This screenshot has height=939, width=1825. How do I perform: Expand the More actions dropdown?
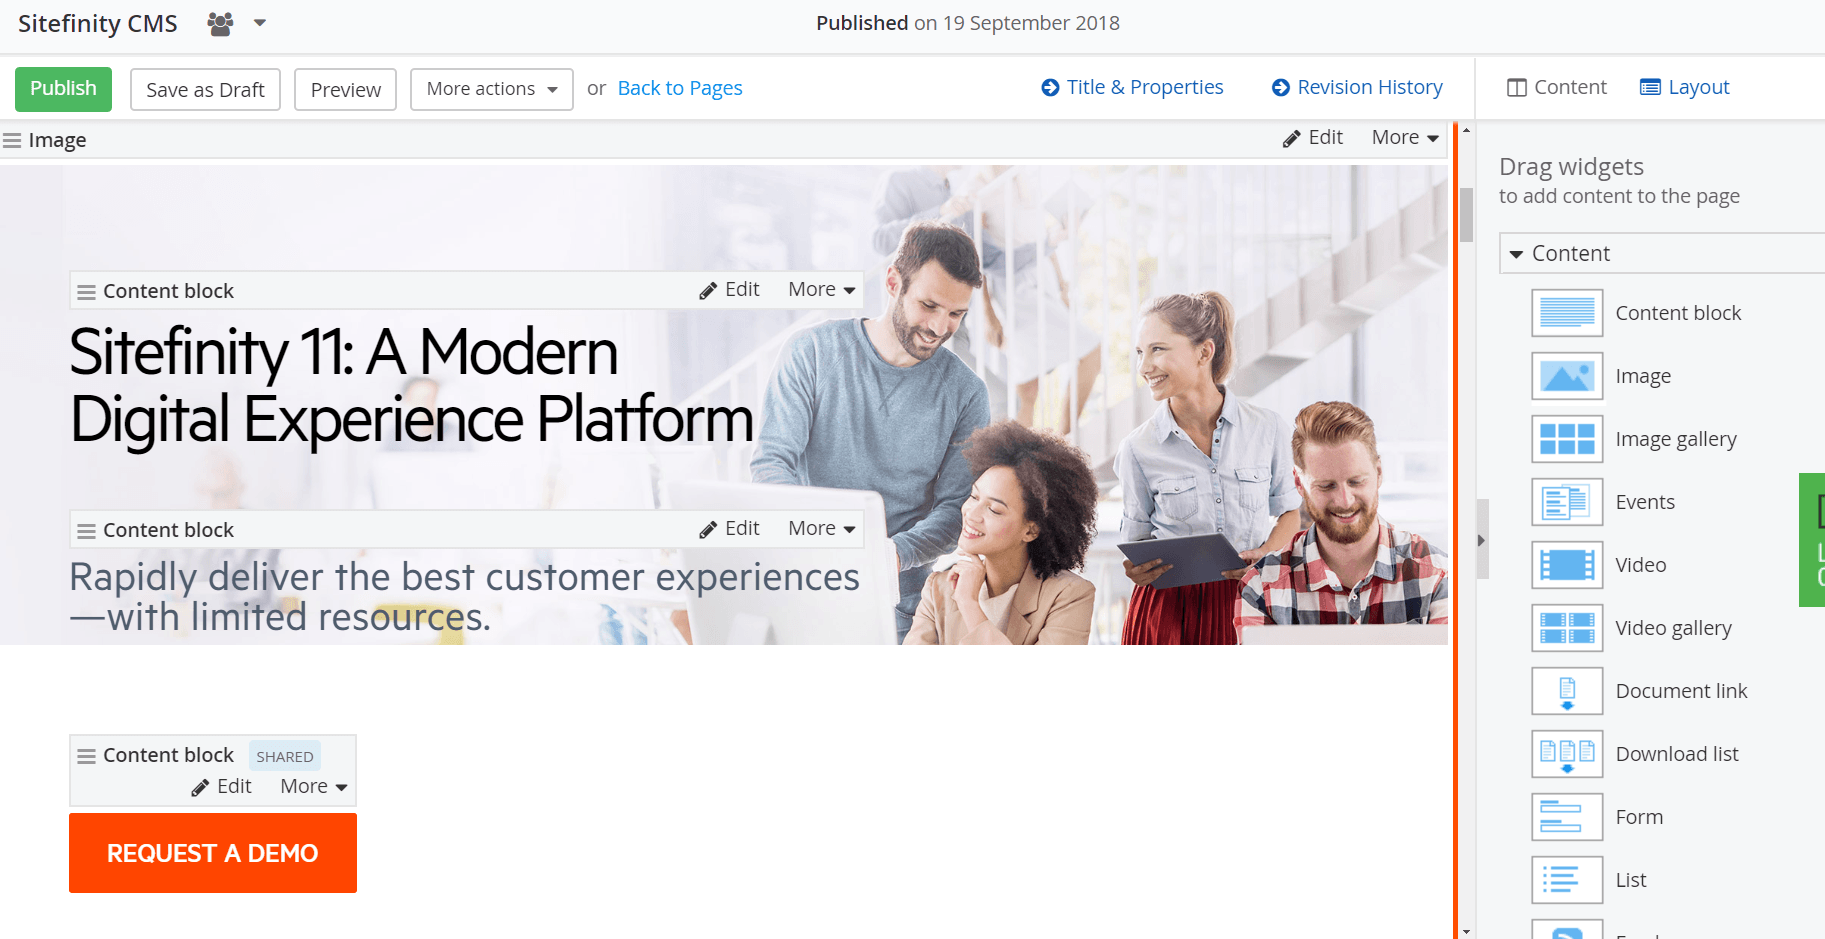click(491, 90)
